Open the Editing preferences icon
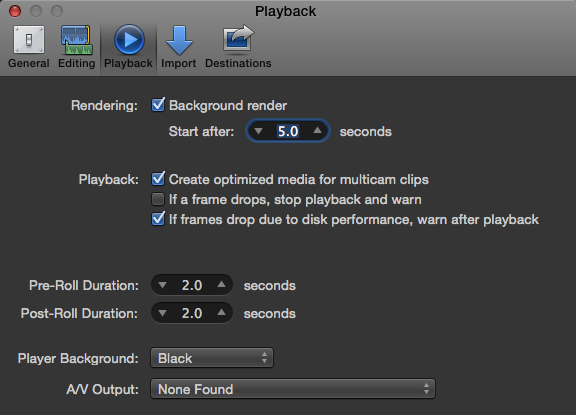This screenshot has height=415, width=576. tap(76, 40)
